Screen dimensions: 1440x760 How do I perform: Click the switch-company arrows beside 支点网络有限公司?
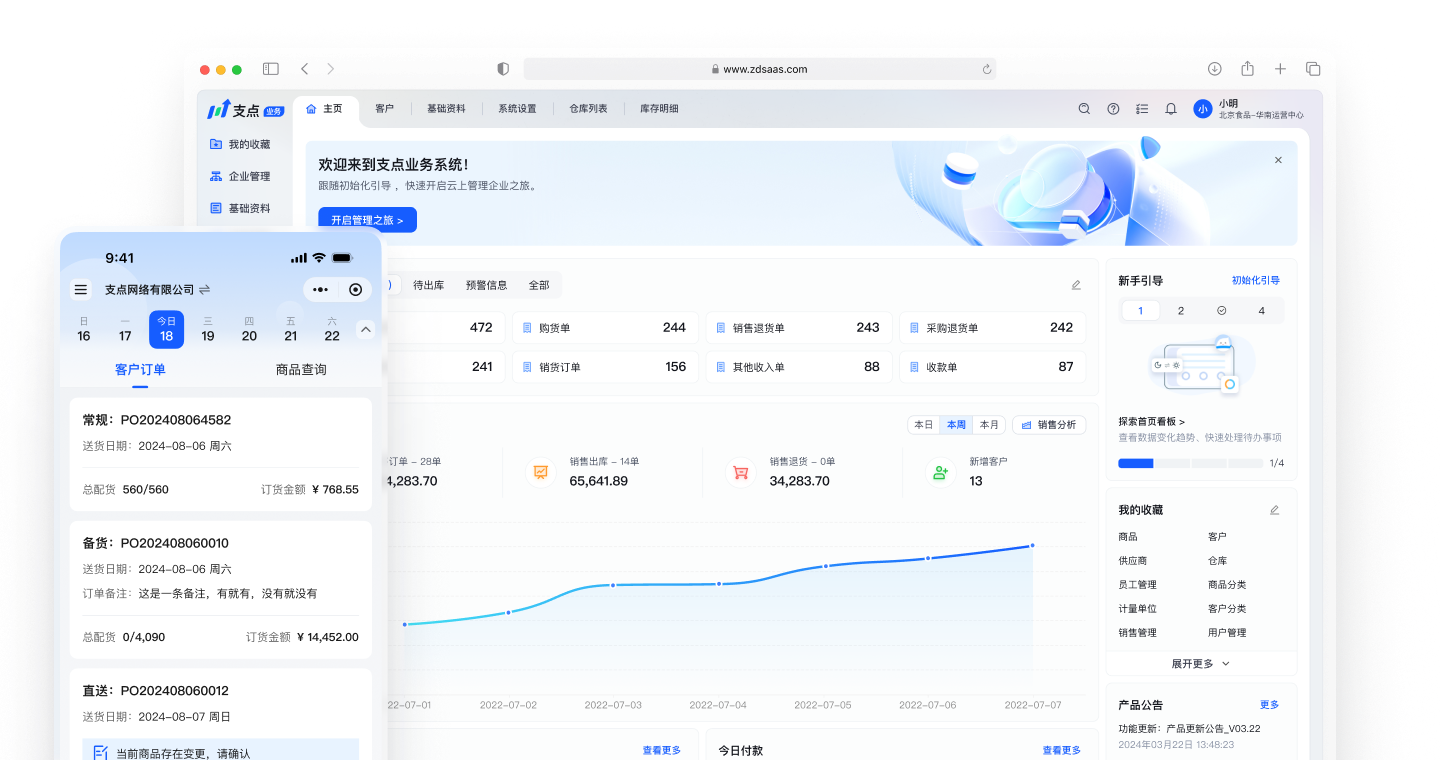[205, 290]
